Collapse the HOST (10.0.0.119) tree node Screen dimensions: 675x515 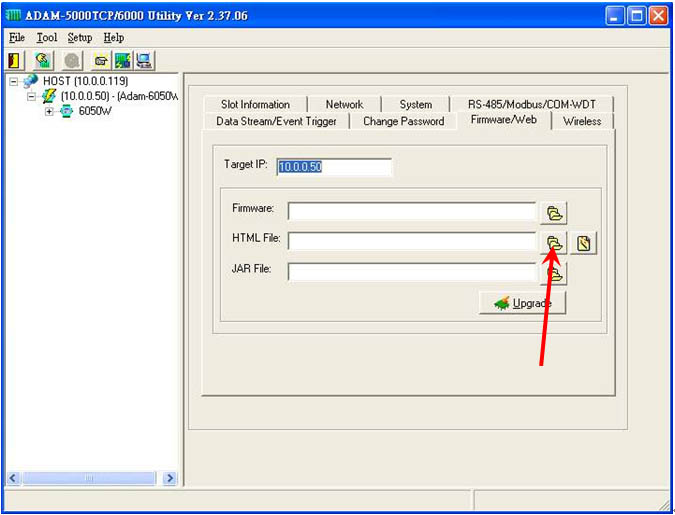14,81
